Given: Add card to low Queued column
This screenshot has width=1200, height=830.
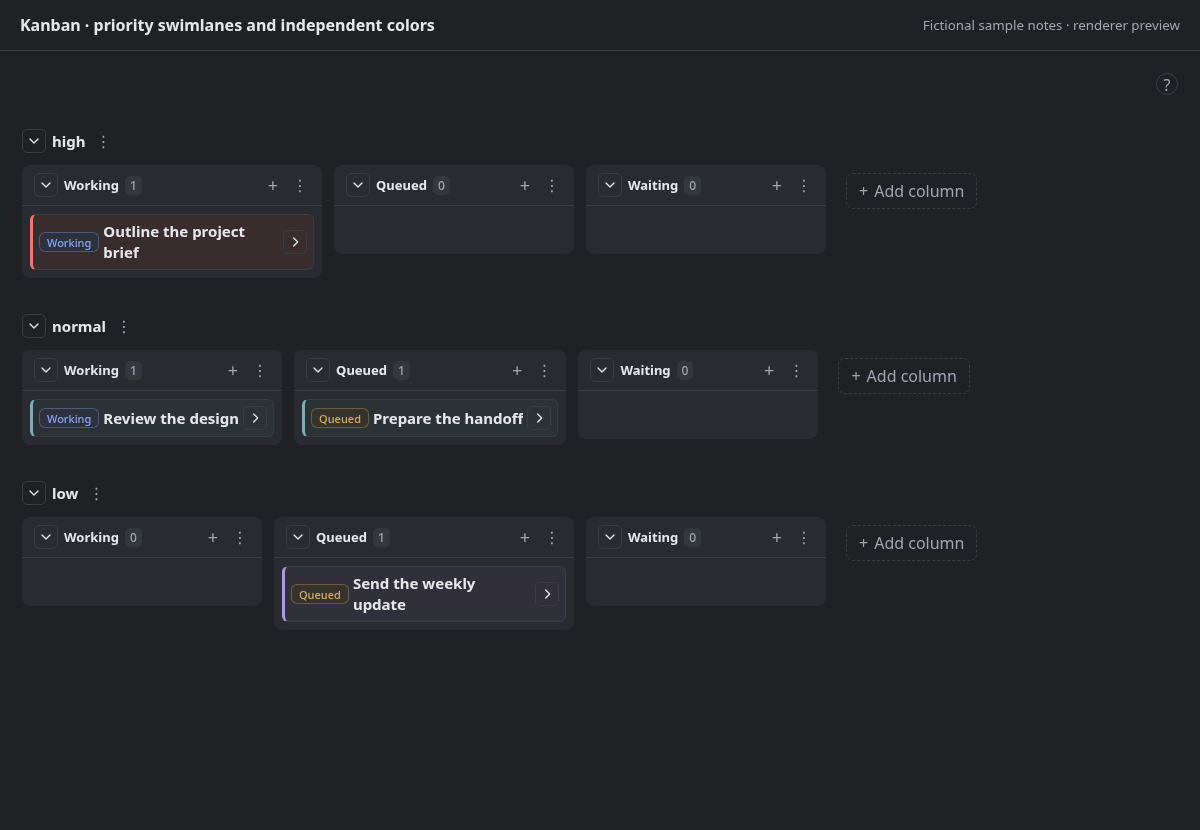Looking at the screenshot, I should 524,537.
